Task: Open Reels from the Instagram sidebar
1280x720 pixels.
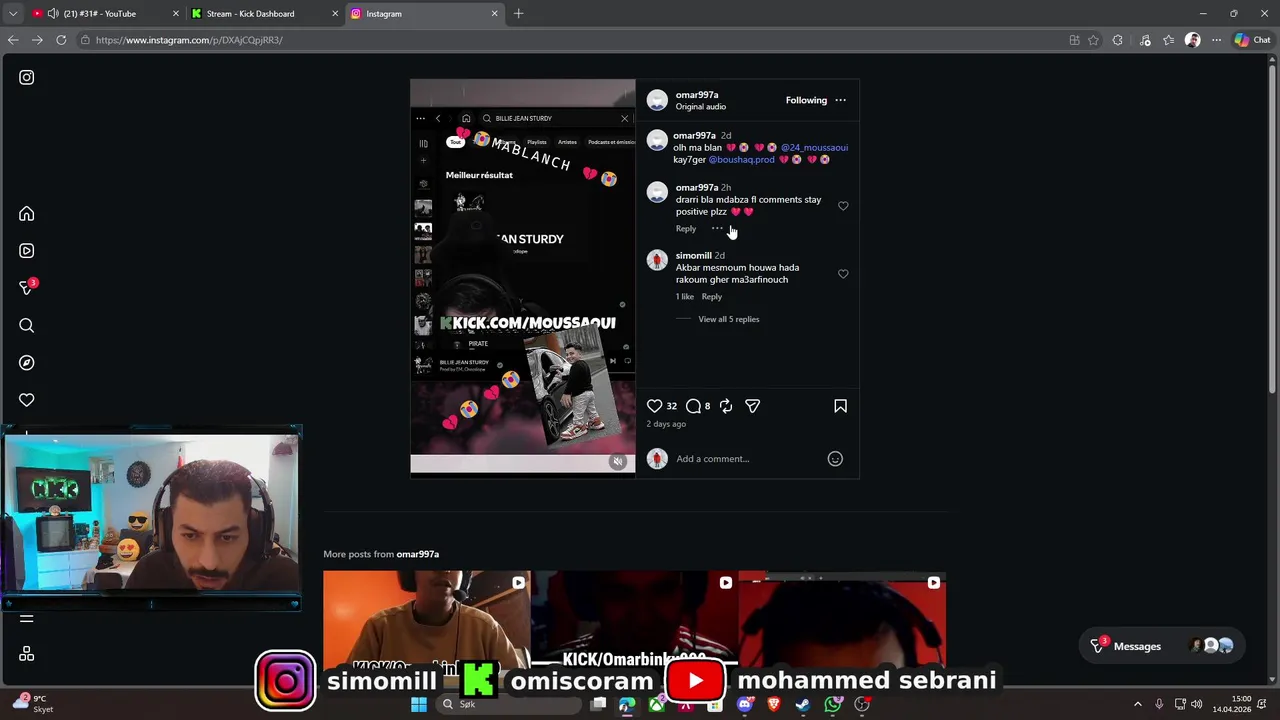Action: 27,251
